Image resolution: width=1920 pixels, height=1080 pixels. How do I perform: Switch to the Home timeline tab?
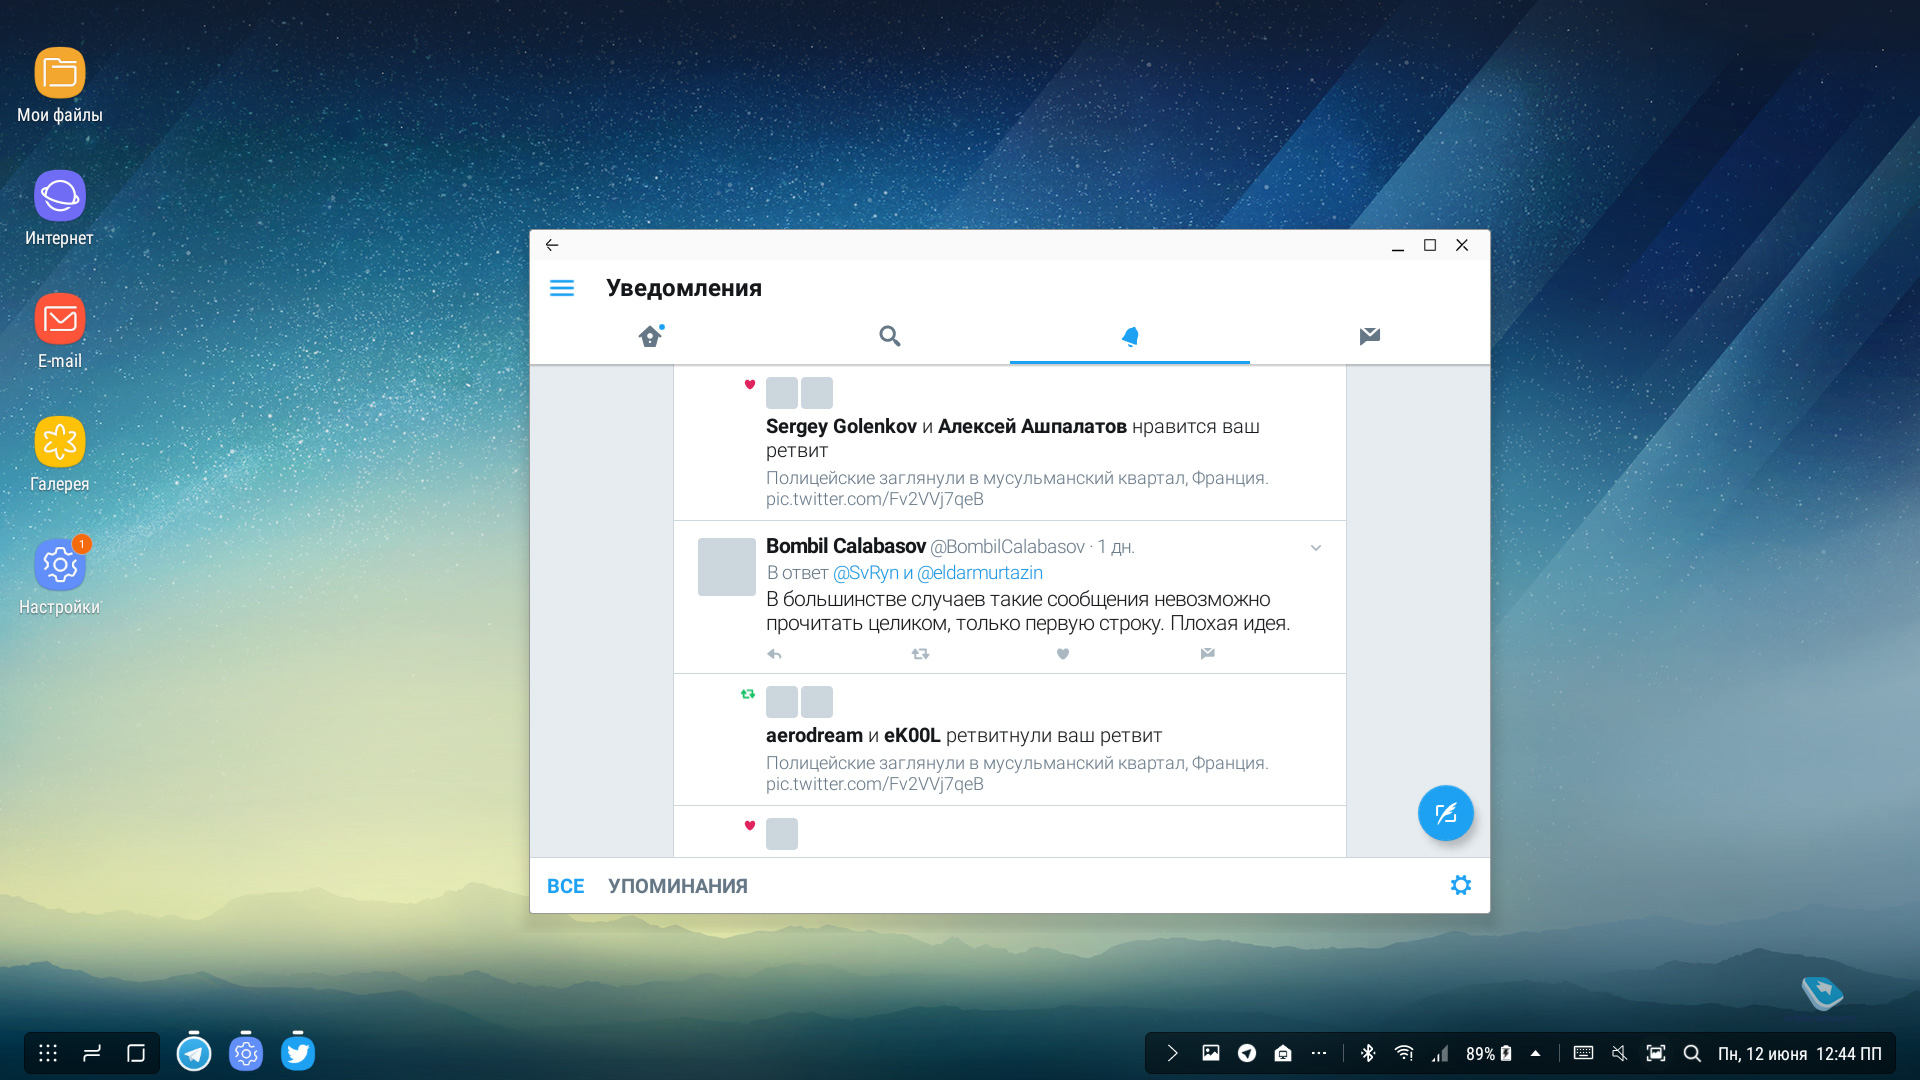coord(651,336)
